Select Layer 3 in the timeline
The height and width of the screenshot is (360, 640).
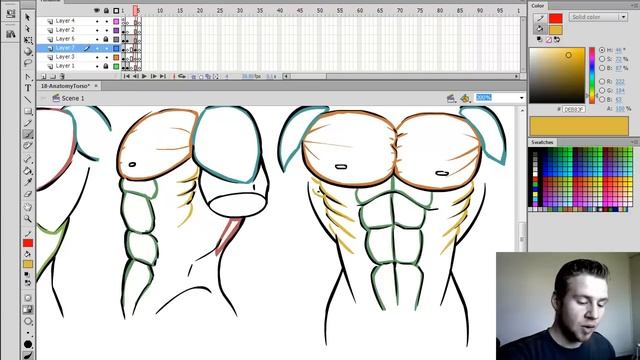[x=65, y=57]
